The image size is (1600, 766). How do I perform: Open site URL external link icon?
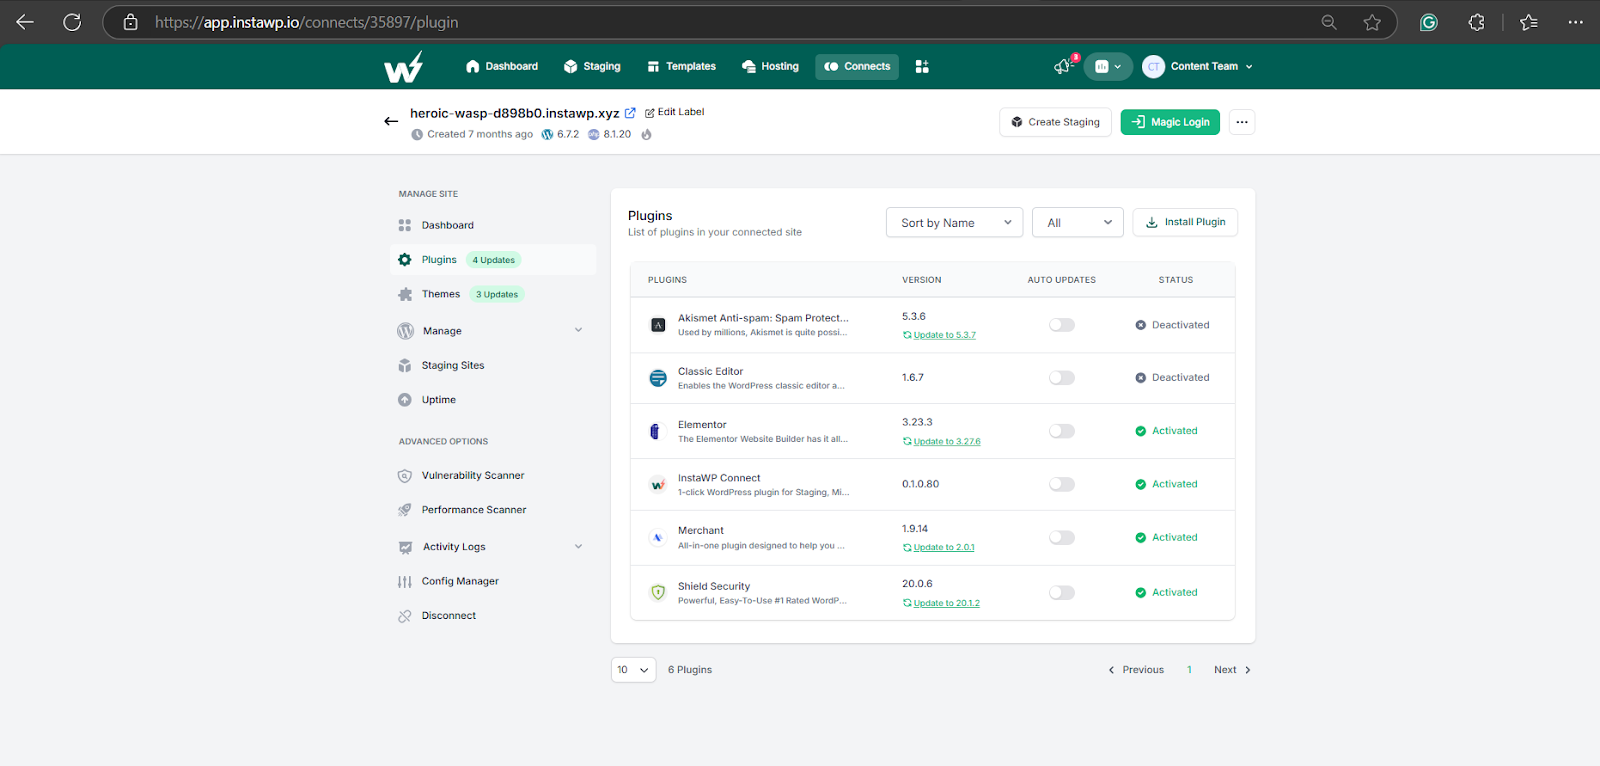click(630, 113)
